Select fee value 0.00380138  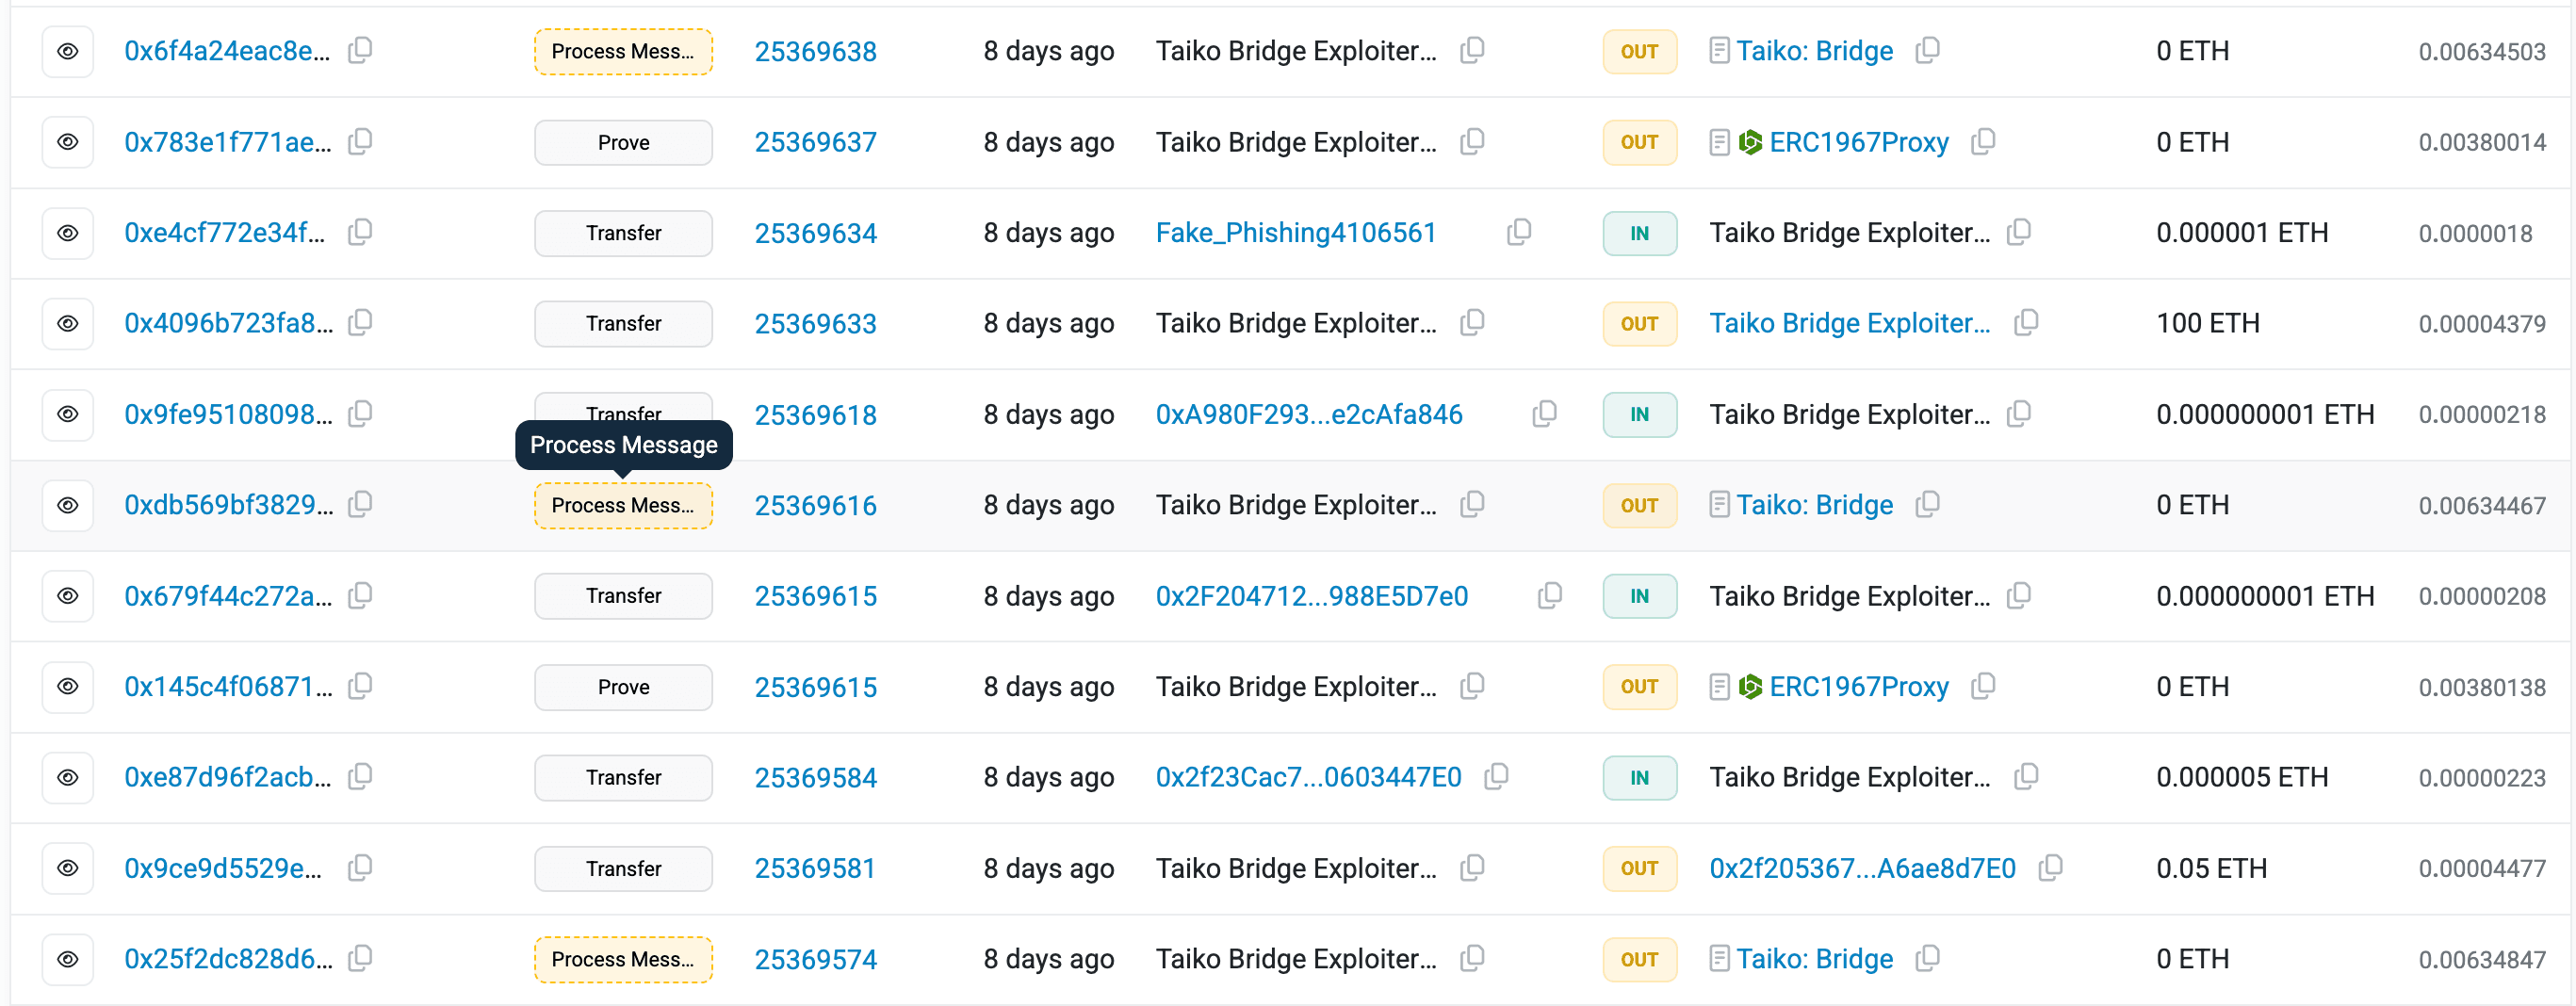tap(2481, 687)
